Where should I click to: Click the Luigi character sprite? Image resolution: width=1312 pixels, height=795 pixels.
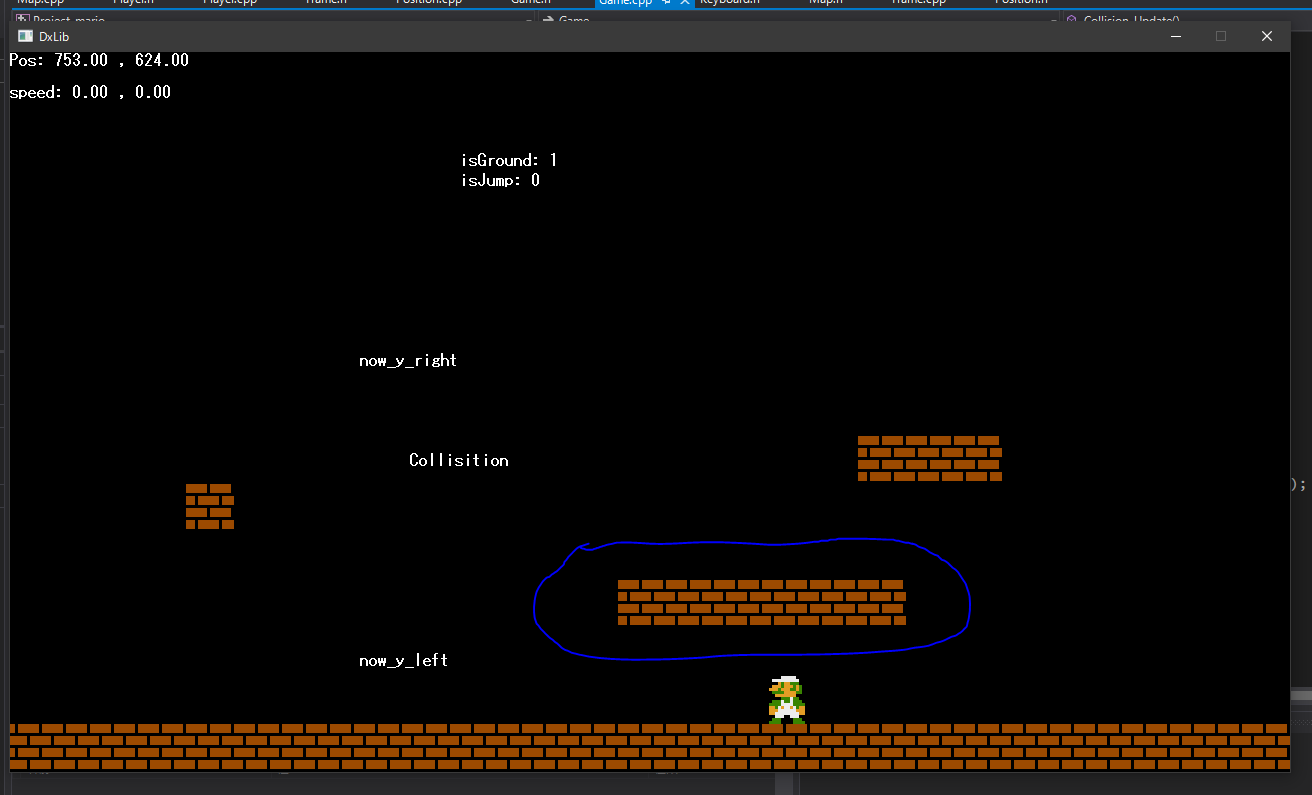click(x=787, y=700)
